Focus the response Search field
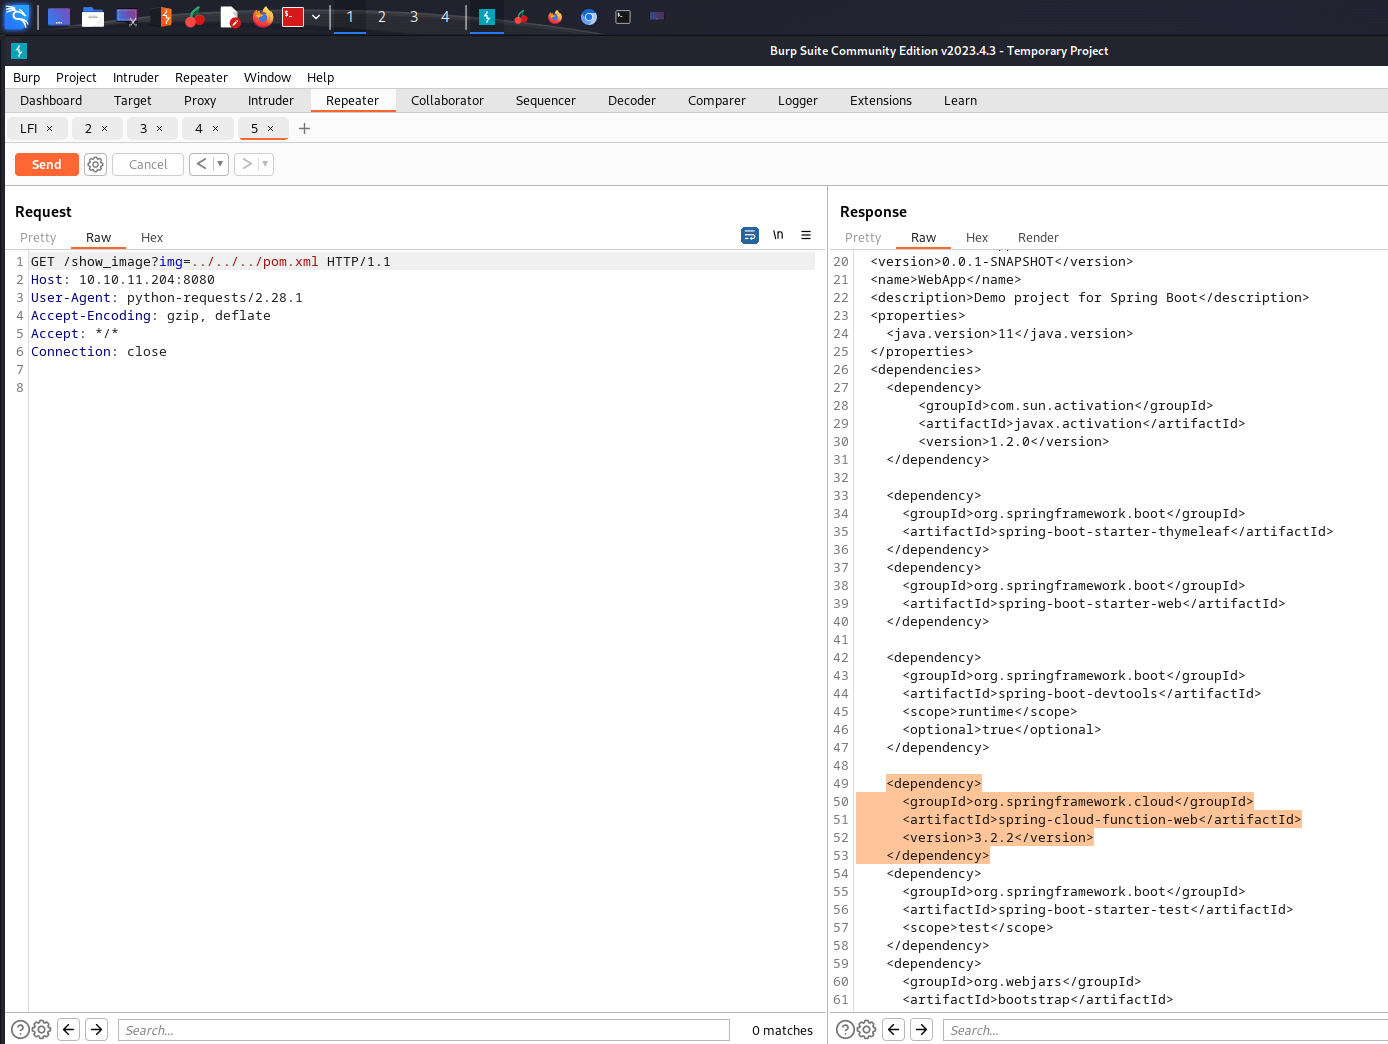 (x=1165, y=1030)
